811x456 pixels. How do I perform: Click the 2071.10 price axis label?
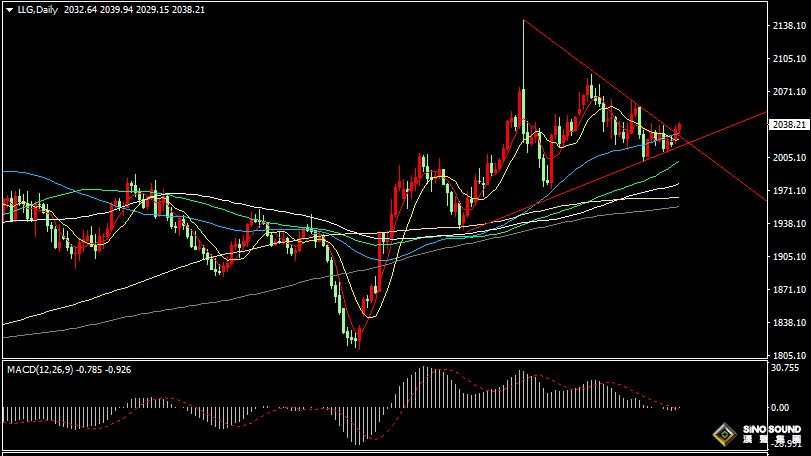click(788, 92)
